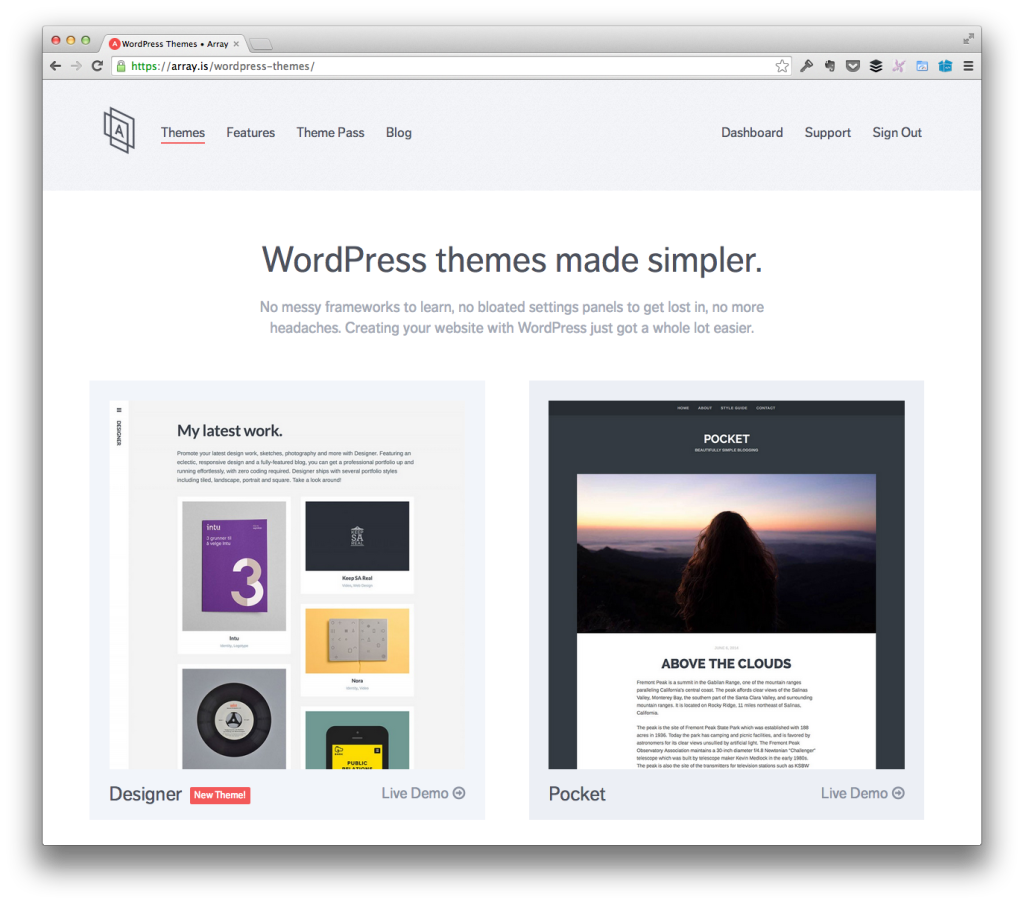Open the Pocket theme preview thumbnail
This screenshot has width=1024, height=904.
(x=726, y=585)
